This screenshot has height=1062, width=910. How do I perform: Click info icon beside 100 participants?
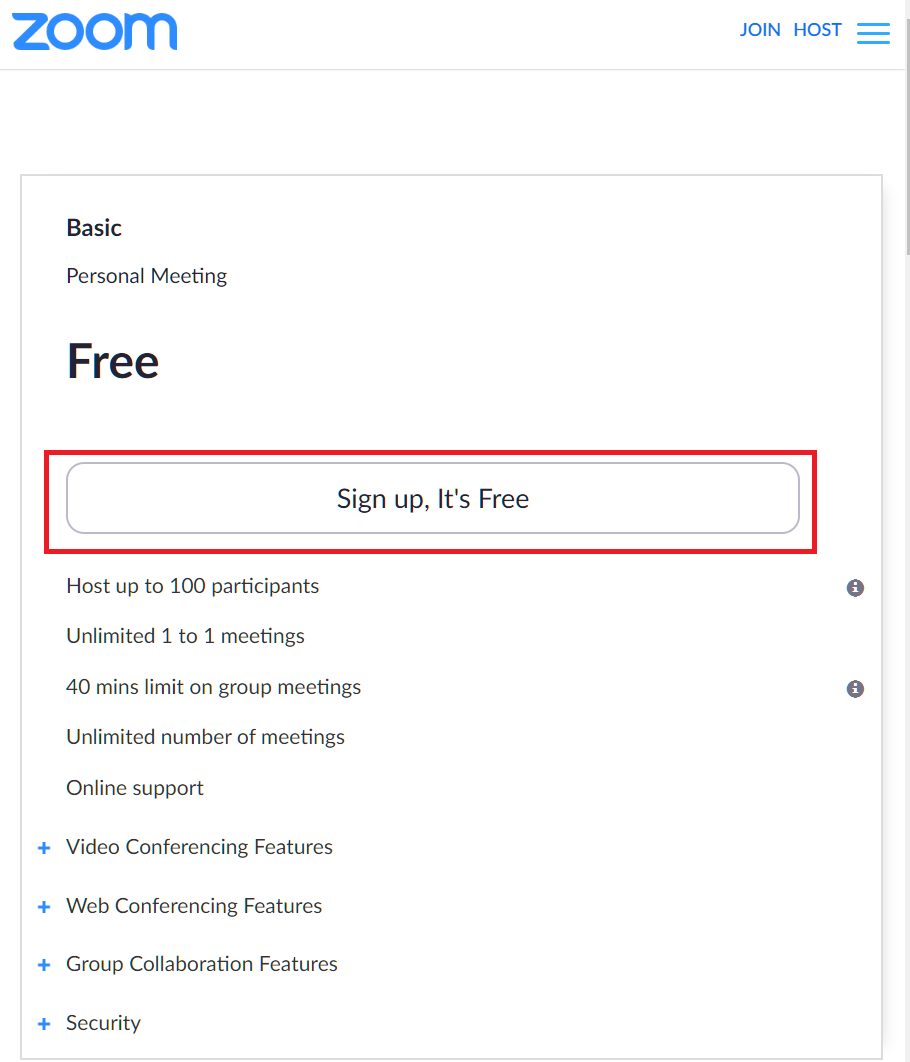click(x=855, y=588)
